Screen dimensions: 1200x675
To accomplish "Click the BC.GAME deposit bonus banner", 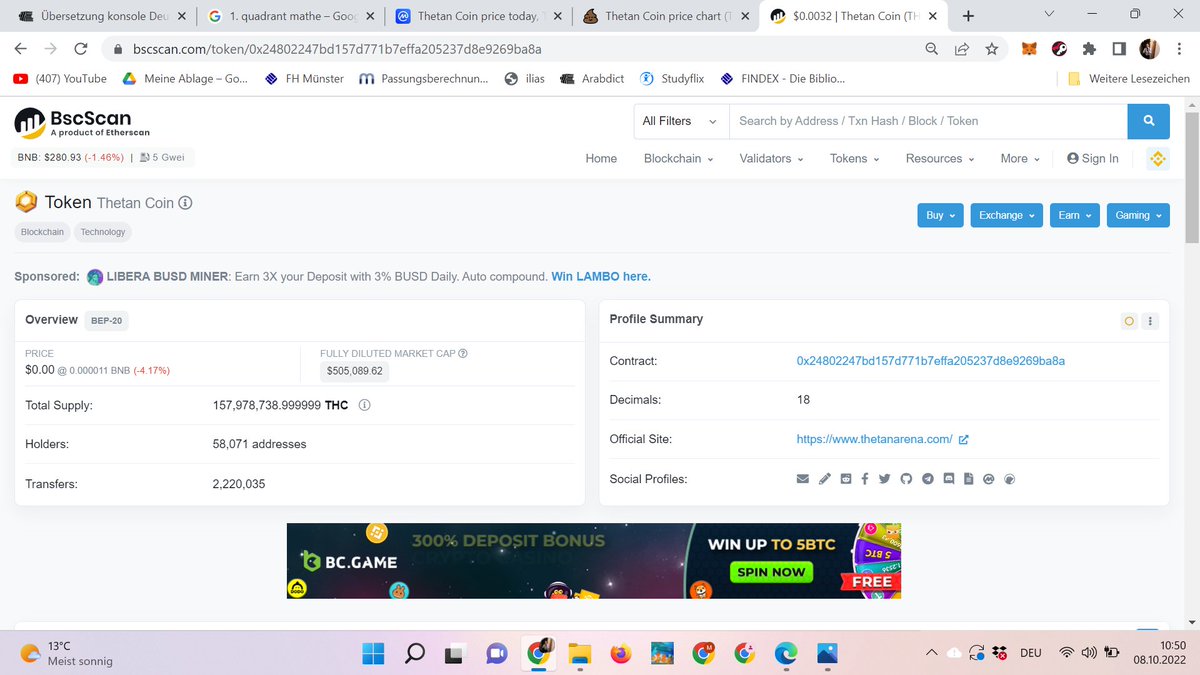I will pos(594,561).
